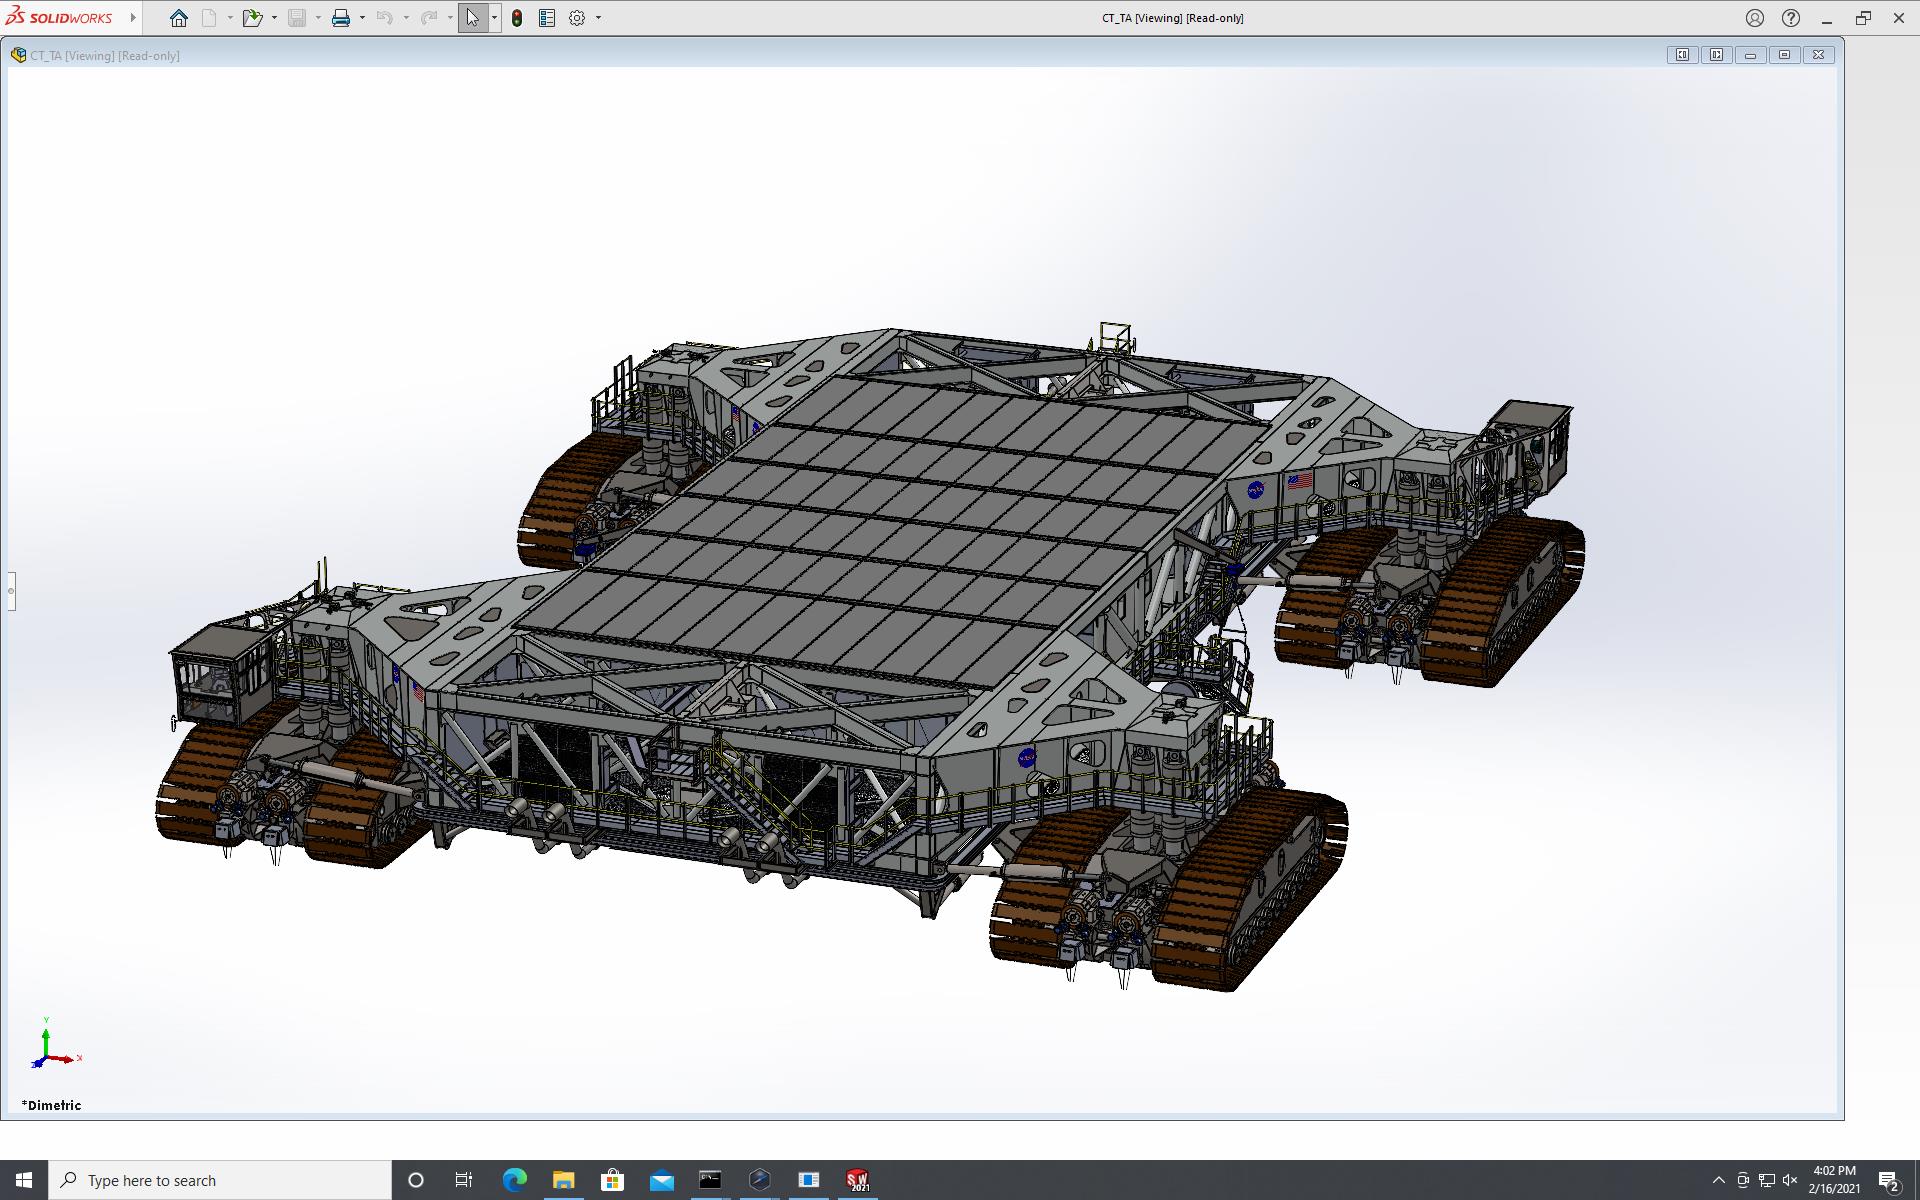This screenshot has height=1200, width=1920.
Task: Expand the SOLIDWORKS menu flyout arrow
Action: coord(133,18)
